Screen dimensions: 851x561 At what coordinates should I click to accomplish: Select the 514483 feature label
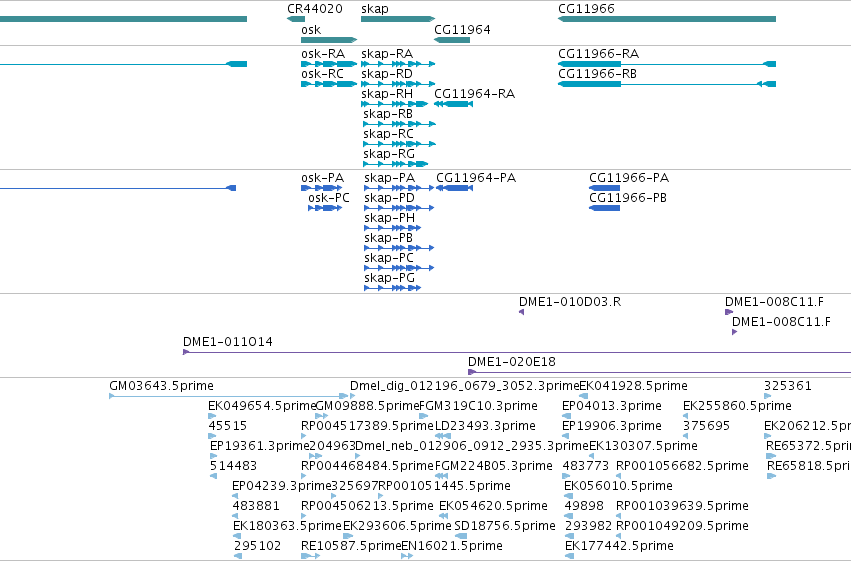click(x=233, y=466)
